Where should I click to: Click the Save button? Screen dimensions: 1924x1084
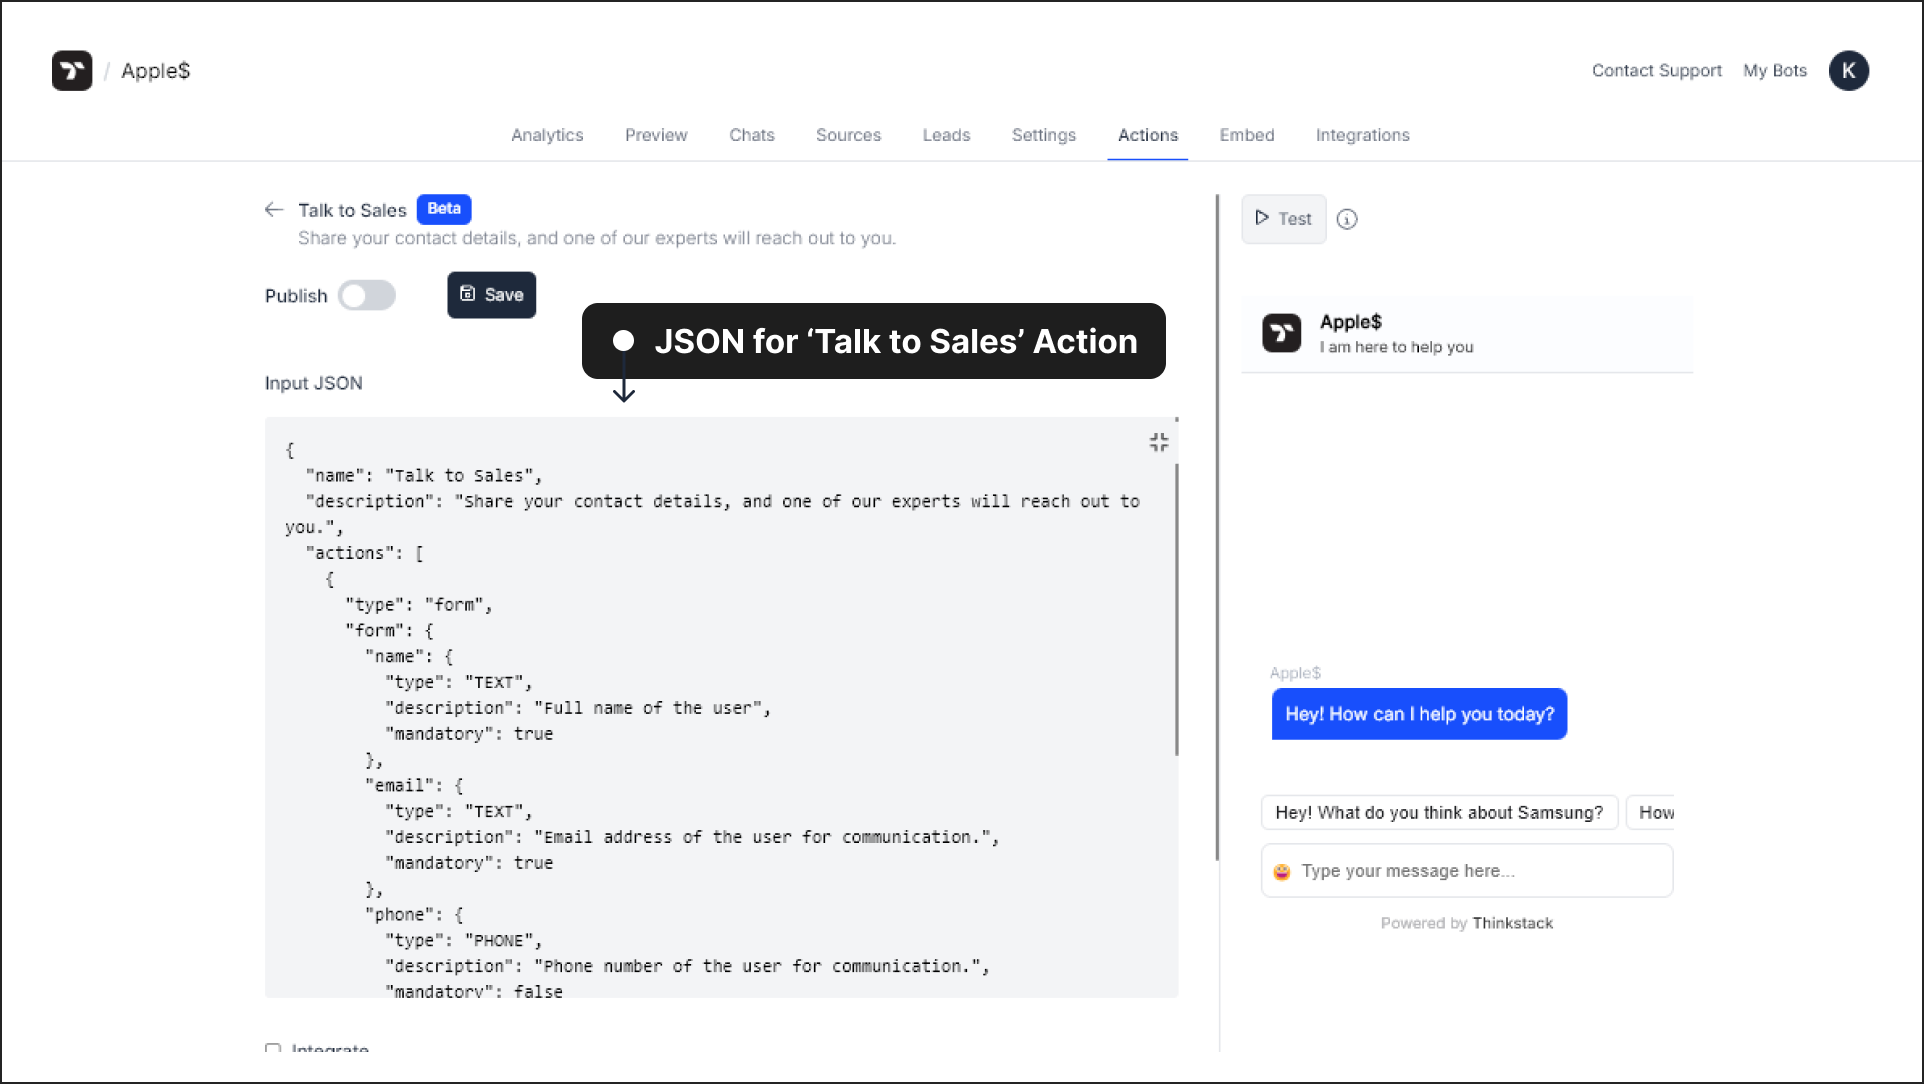[x=492, y=293]
